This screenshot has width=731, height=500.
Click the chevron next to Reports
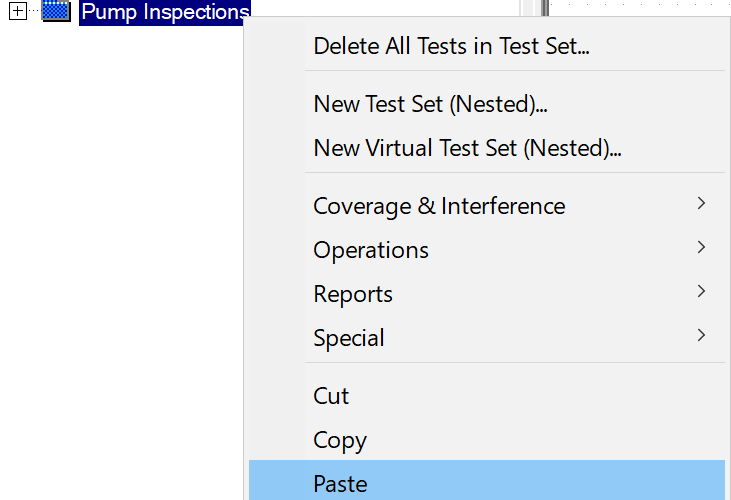pyautogui.click(x=701, y=291)
